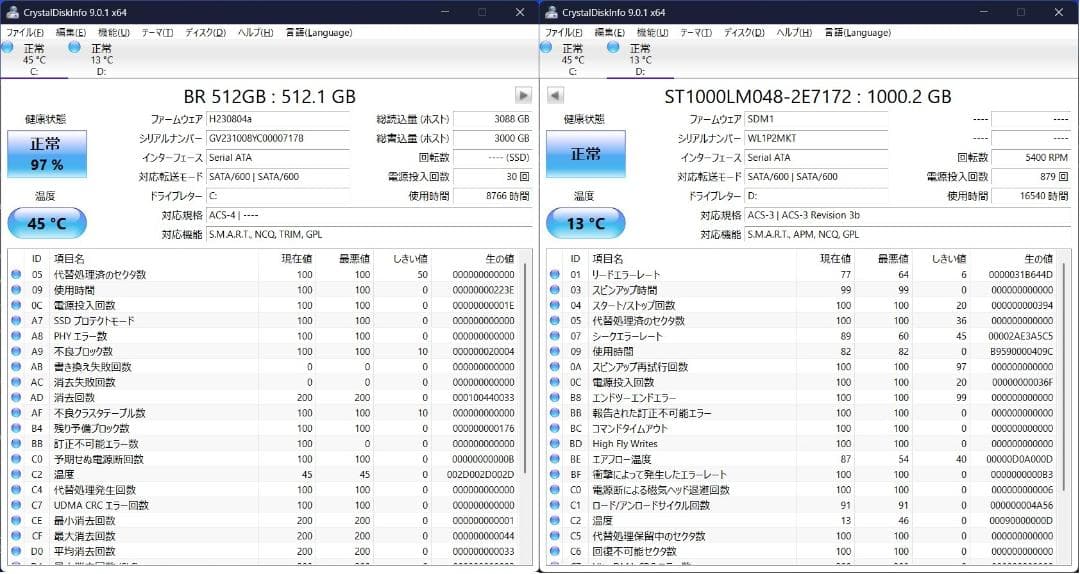Click status icon of 予期せぬ電源断回数 row

(x=16, y=459)
